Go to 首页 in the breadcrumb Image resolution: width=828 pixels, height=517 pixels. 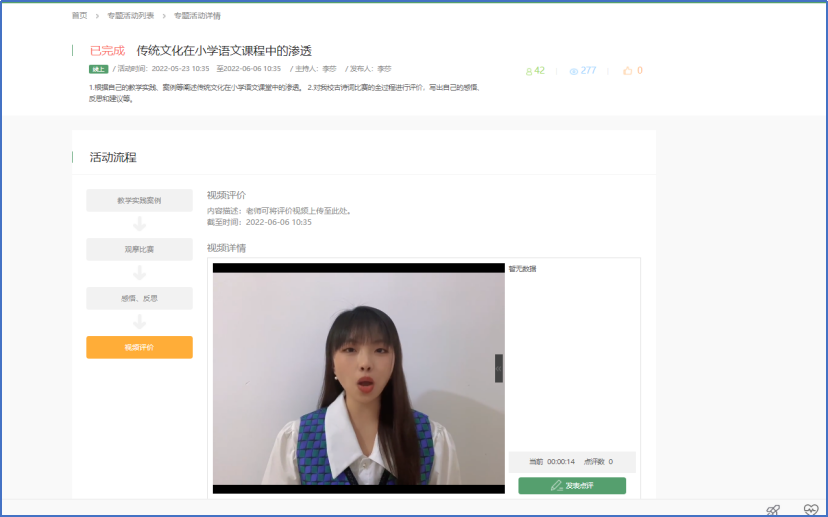pos(80,16)
